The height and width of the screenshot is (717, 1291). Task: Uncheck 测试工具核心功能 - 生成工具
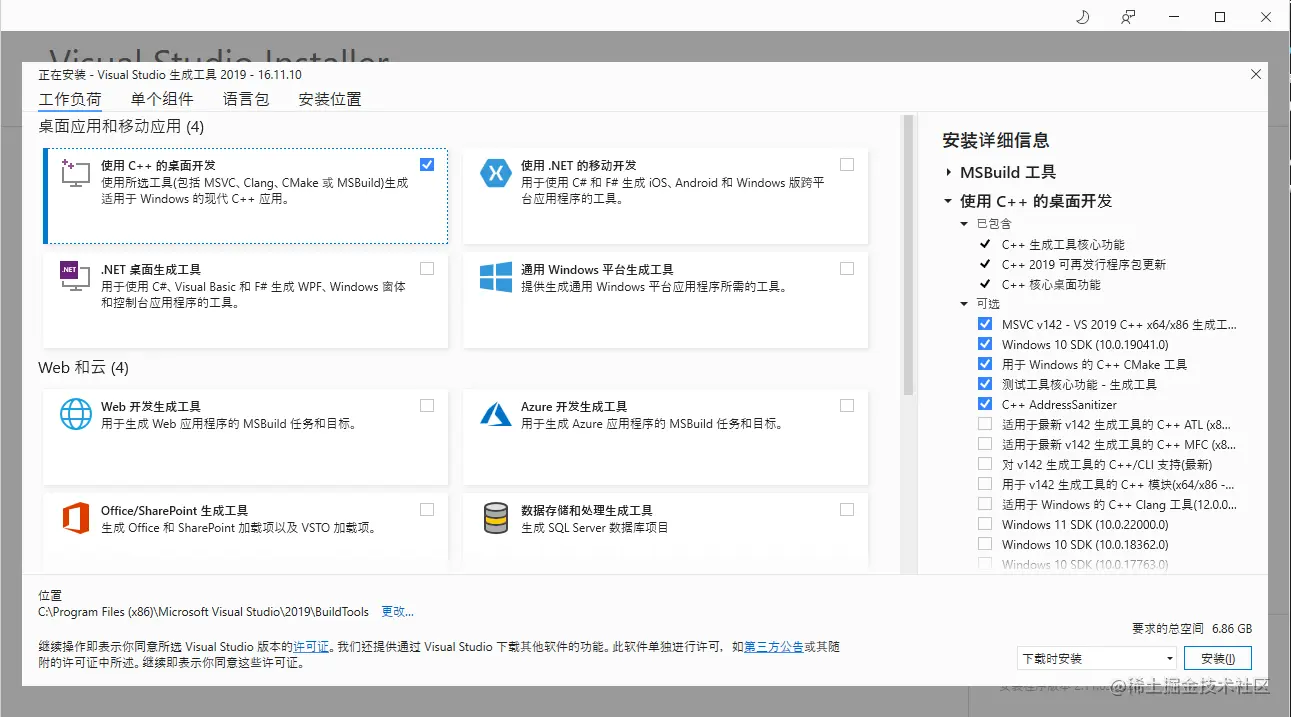pos(985,384)
